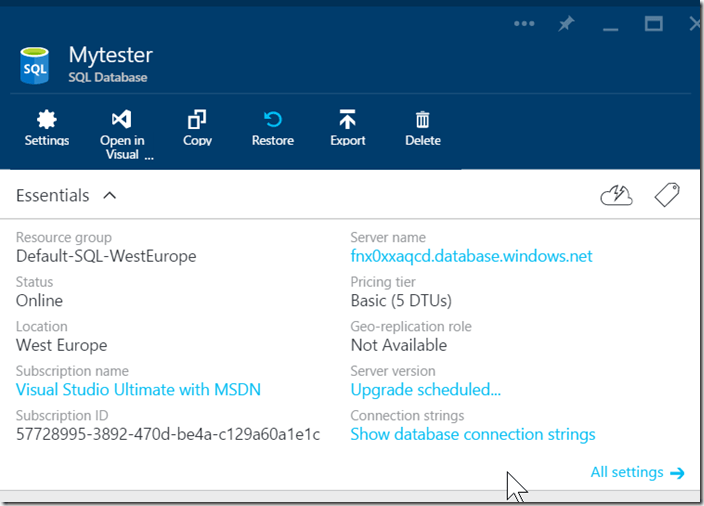The width and height of the screenshot is (704, 506).
Task: Click the Default-SQL-WestEurope resource group value
Action: 106,256
